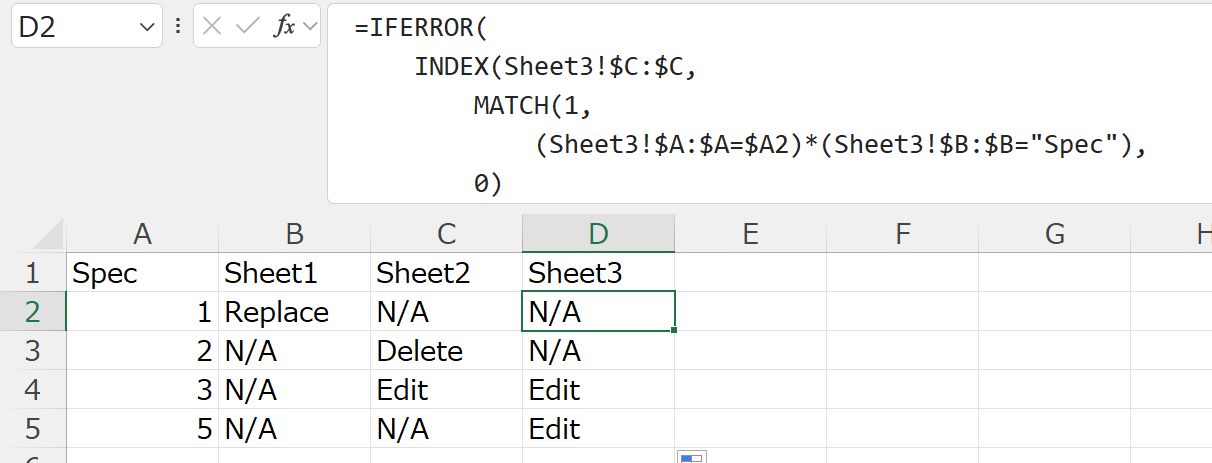Open the Name Box dropdown arrow

(x=145, y=27)
